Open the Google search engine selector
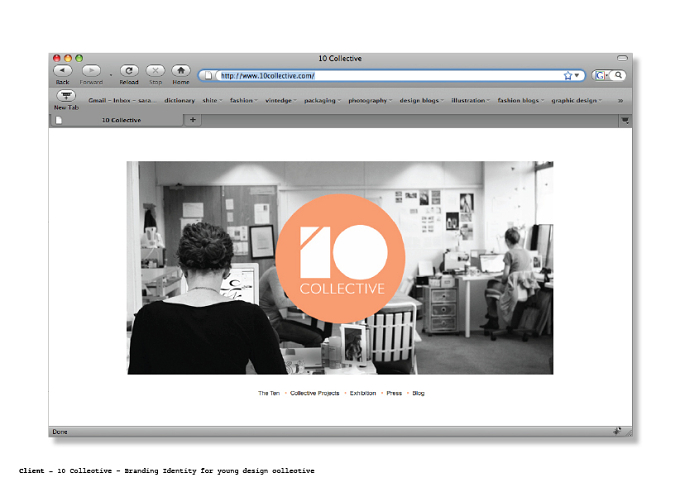This screenshot has height=492, width=680. click(x=602, y=75)
